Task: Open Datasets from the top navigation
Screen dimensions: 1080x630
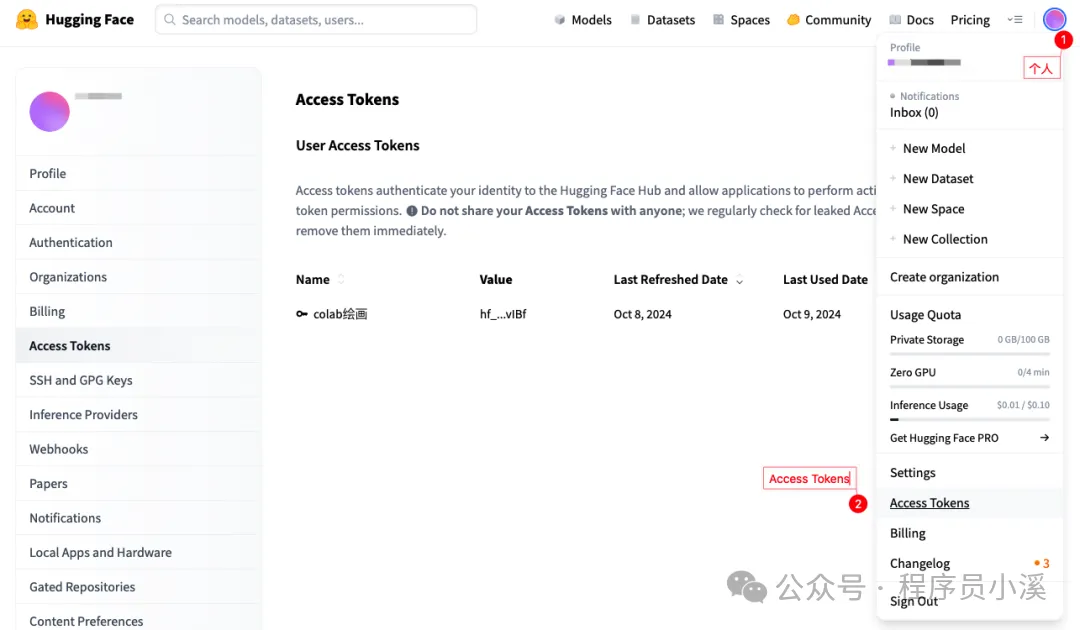Action: coord(663,20)
